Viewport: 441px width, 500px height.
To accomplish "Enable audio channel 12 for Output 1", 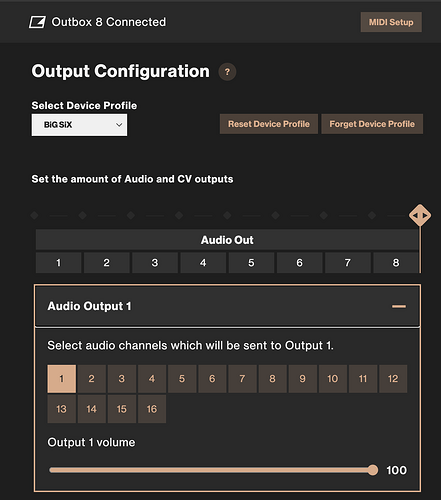I will 393,379.
